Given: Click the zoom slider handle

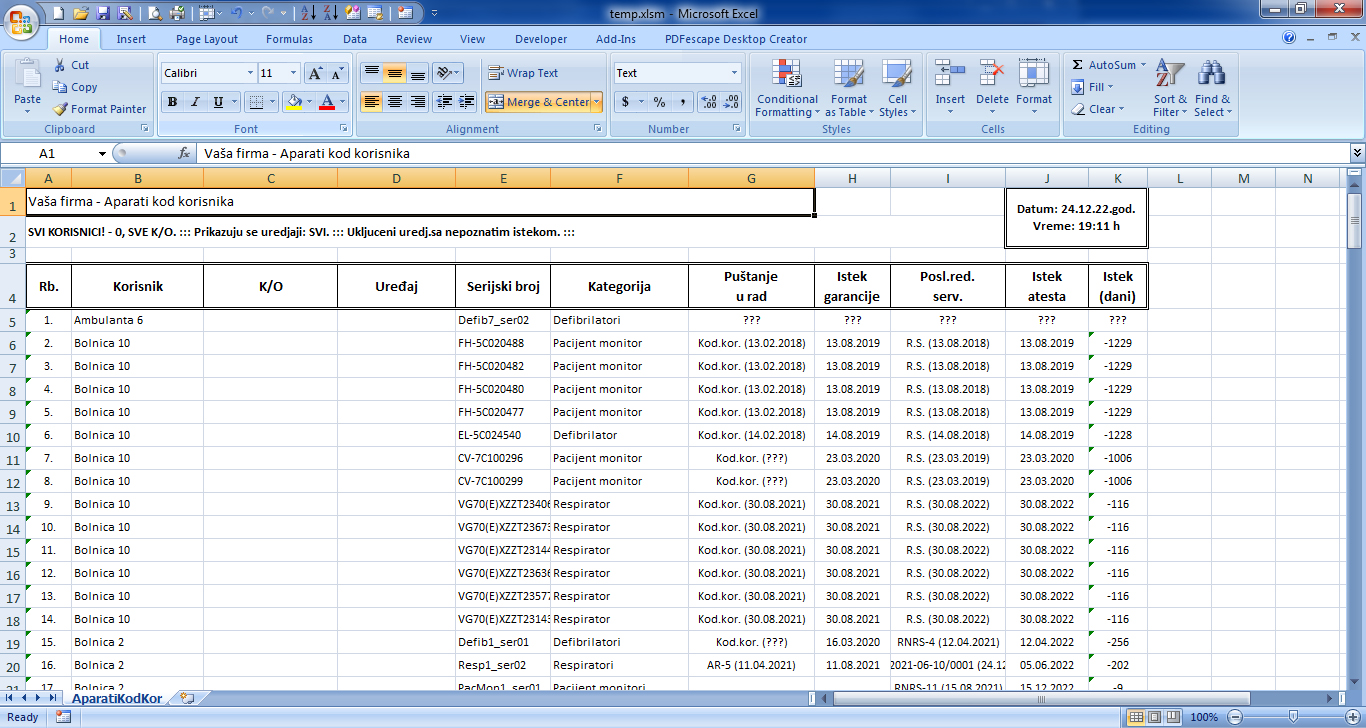Looking at the screenshot, I should 1293,717.
